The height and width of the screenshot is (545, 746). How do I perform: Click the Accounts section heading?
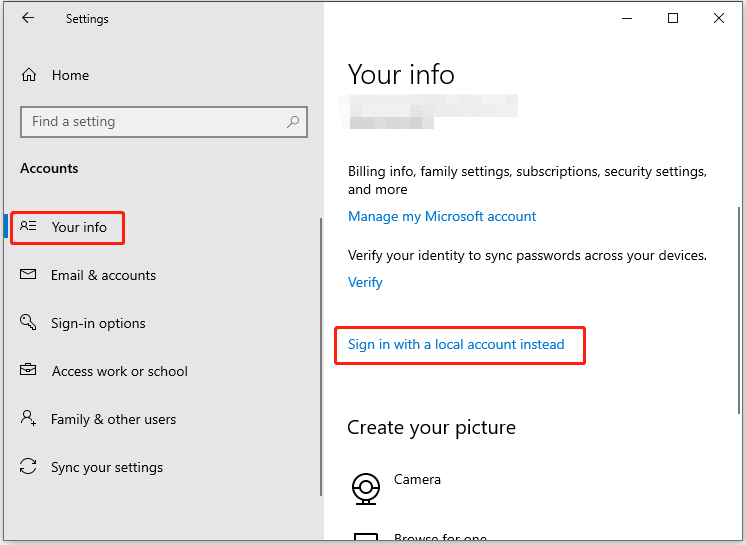(x=49, y=168)
